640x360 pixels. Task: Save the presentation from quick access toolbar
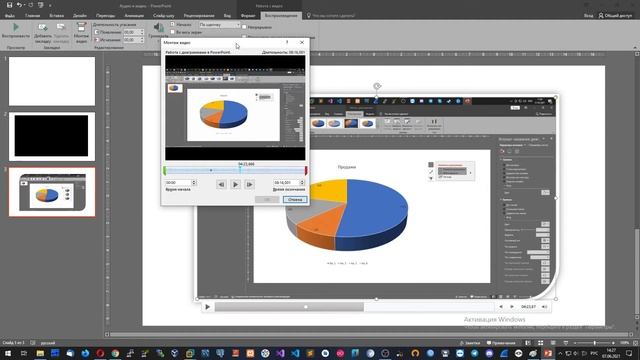pos(9,5)
